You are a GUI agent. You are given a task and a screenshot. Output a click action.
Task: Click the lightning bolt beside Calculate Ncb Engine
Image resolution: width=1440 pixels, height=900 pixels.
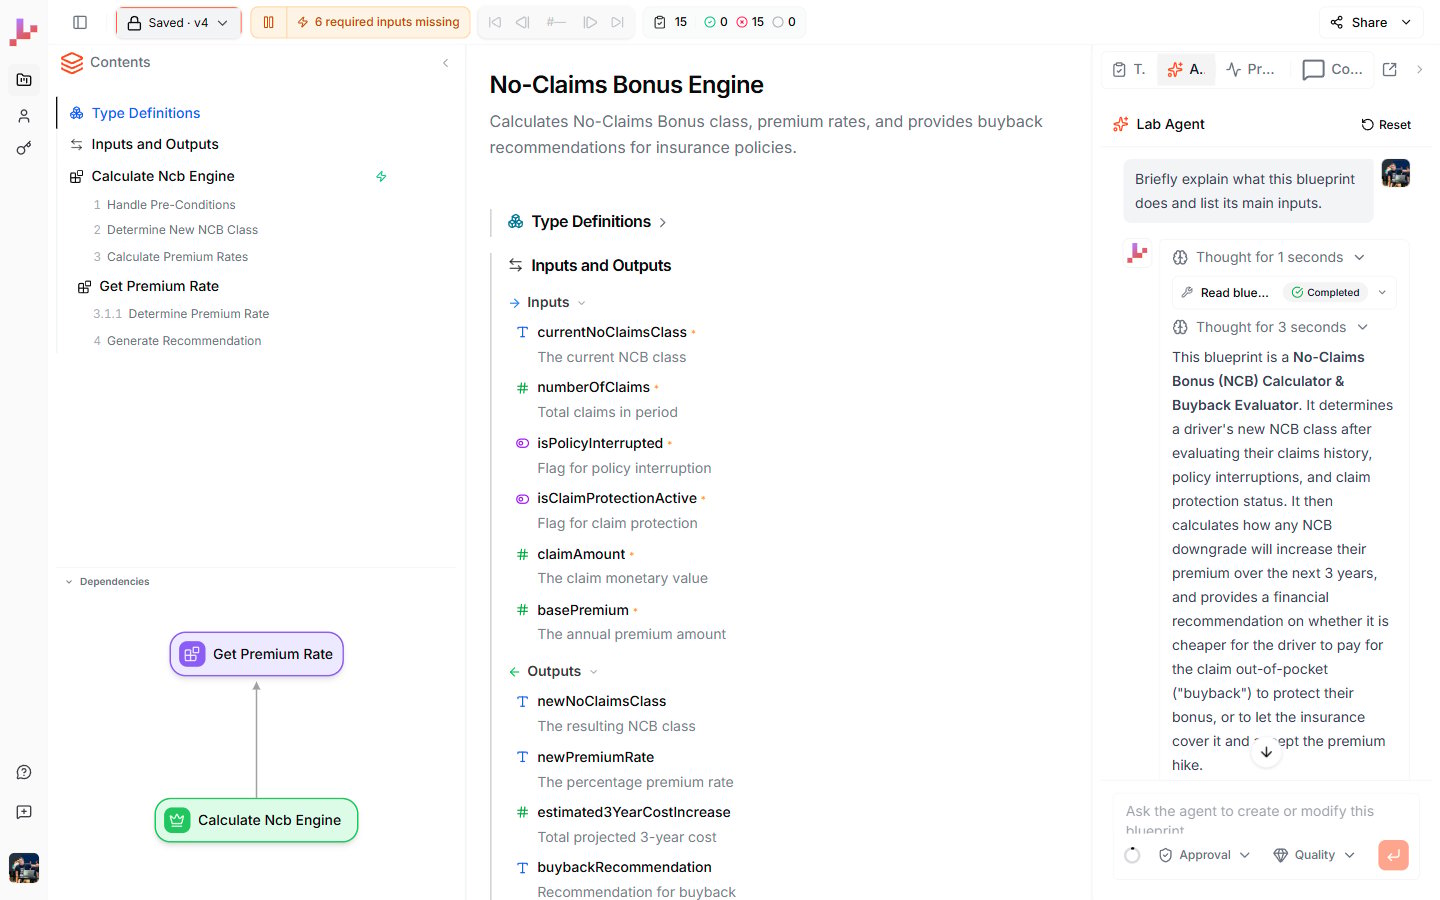381,176
